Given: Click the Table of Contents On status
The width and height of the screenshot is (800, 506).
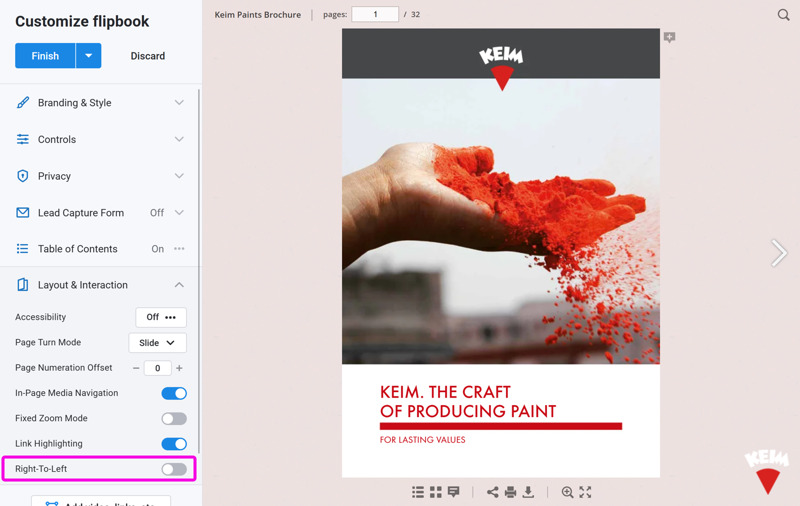Looking at the screenshot, I should click(157, 249).
